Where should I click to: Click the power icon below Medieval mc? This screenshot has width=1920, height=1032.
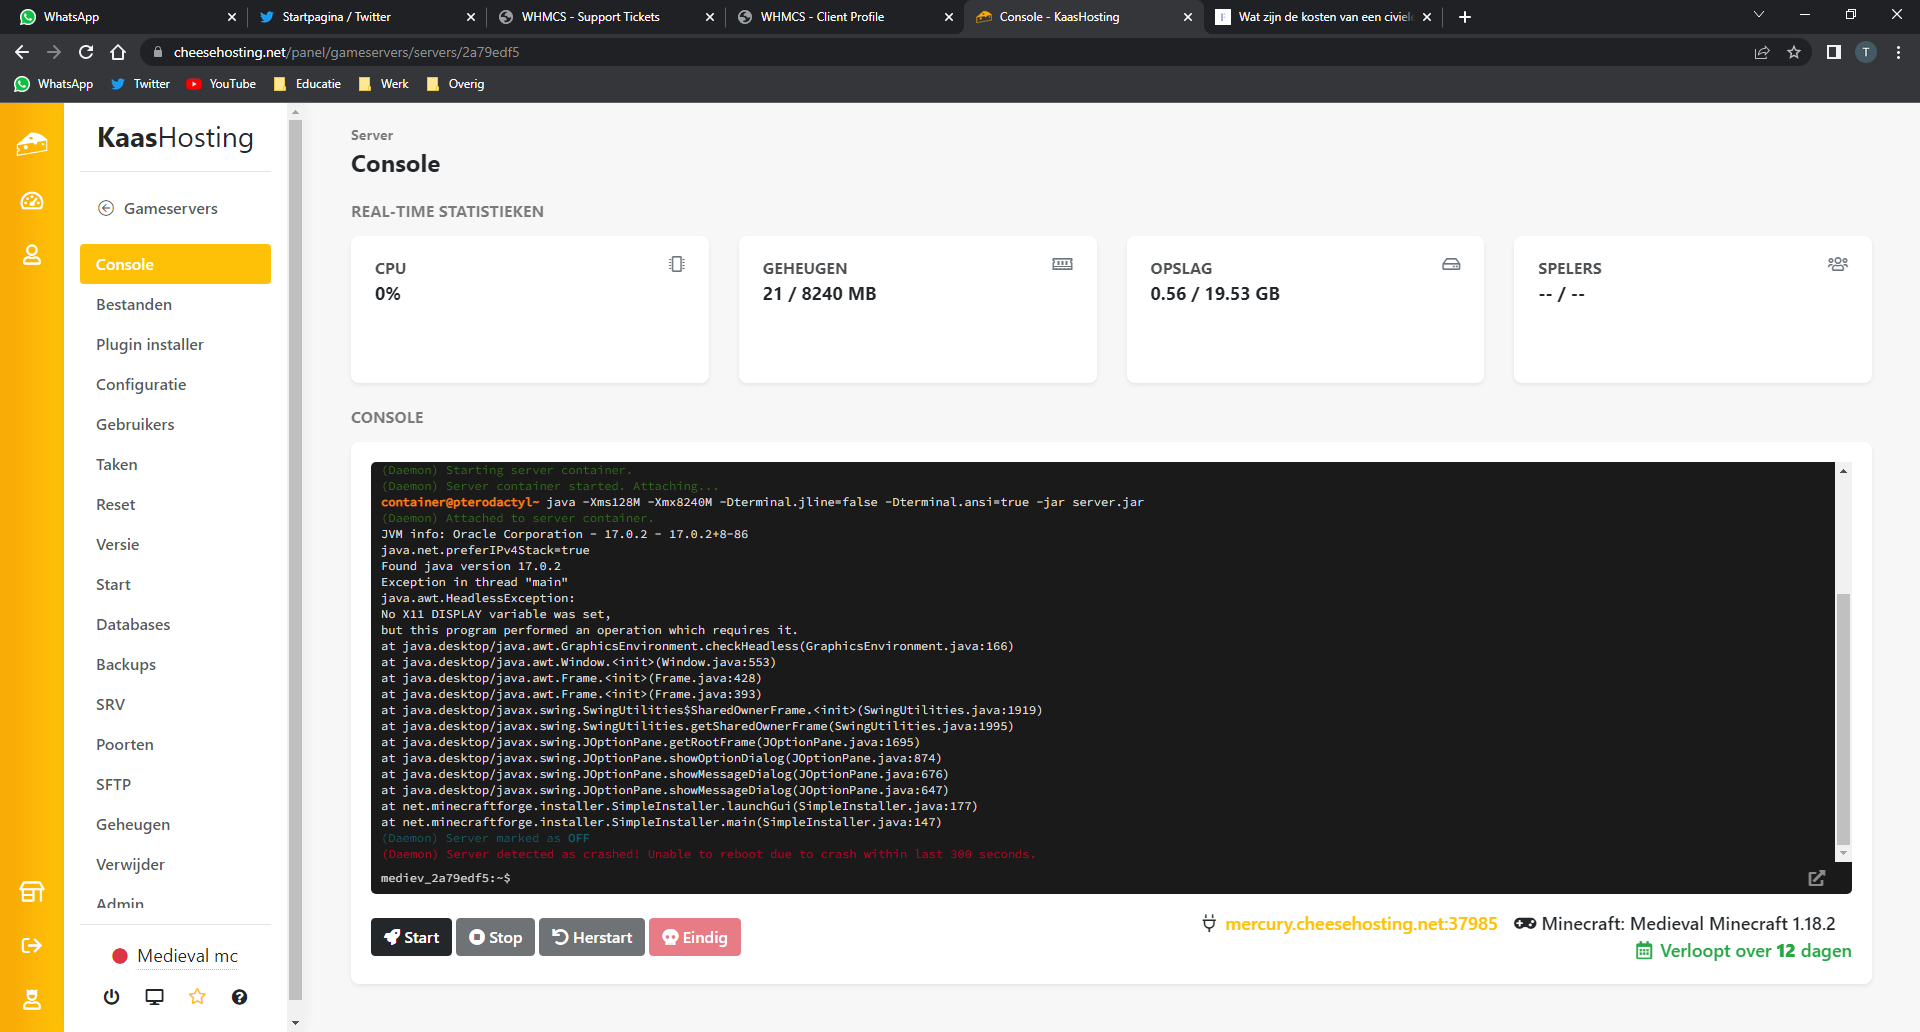pyautogui.click(x=111, y=997)
